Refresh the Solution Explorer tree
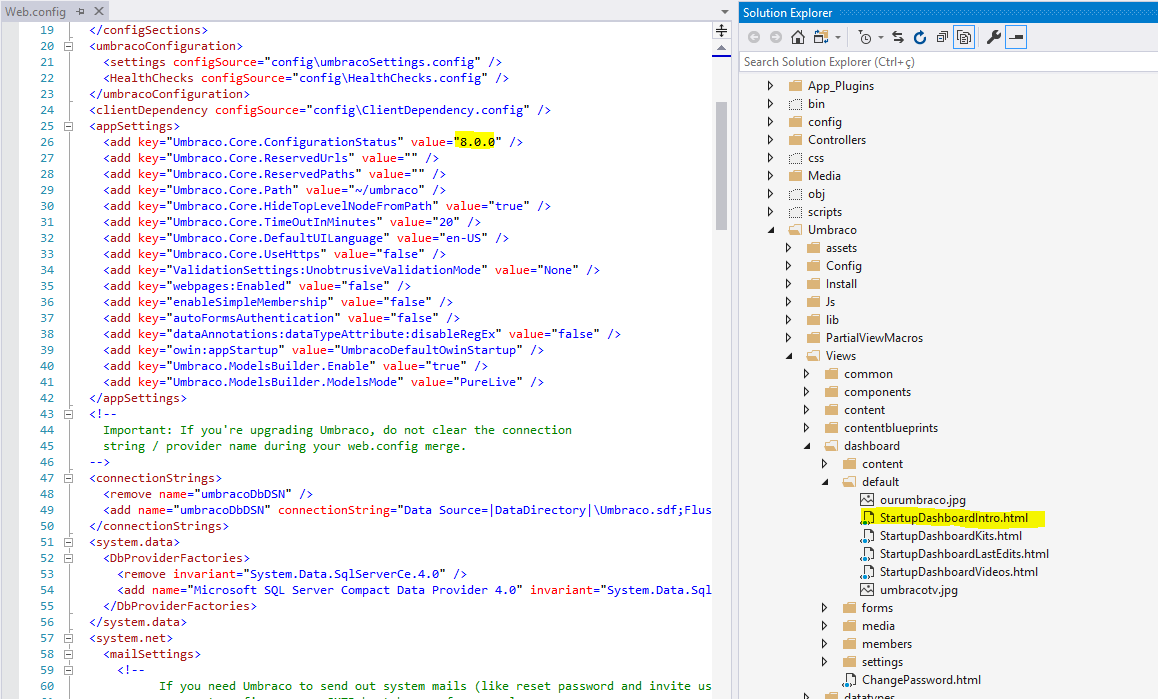The height and width of the screenshot is (699, 1158). click(919, 37)
